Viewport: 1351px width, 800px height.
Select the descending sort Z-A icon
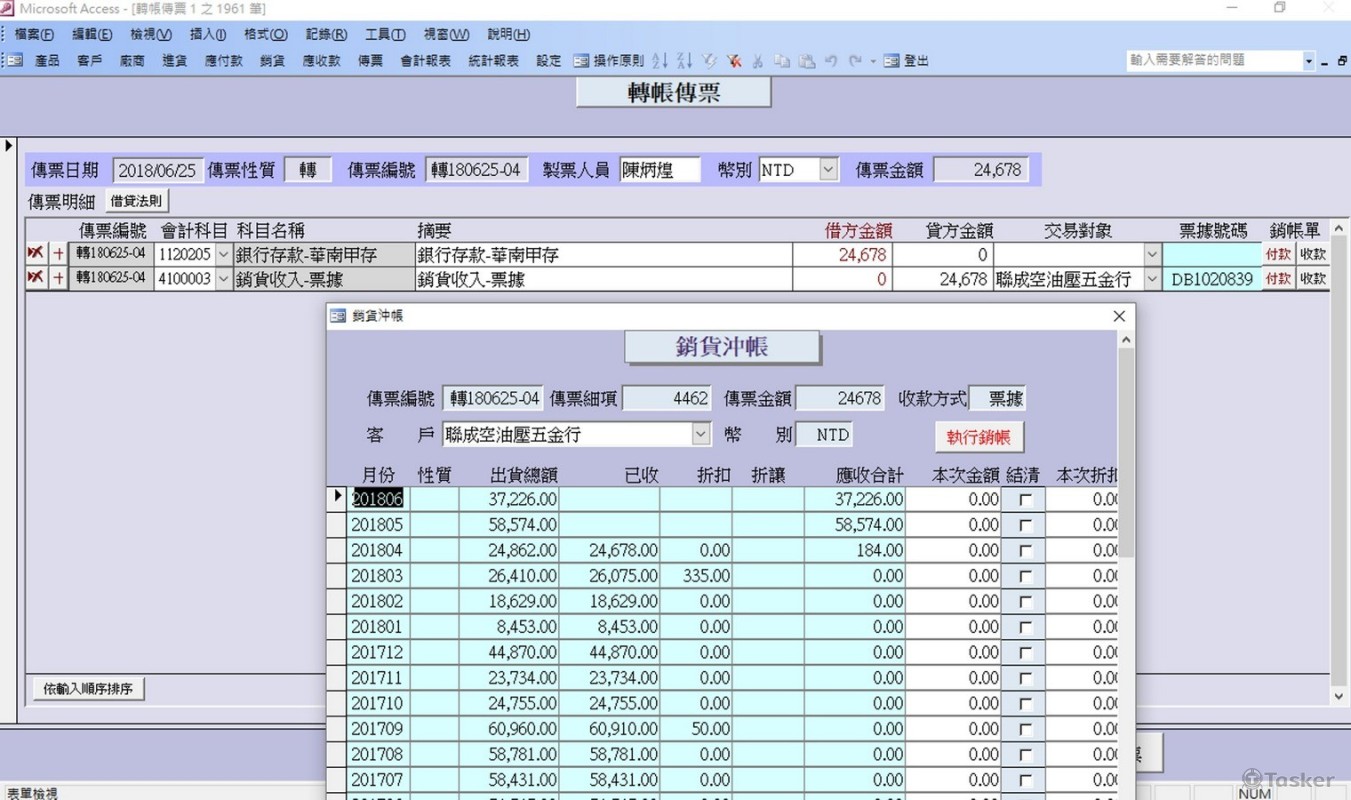coord(686,60)
